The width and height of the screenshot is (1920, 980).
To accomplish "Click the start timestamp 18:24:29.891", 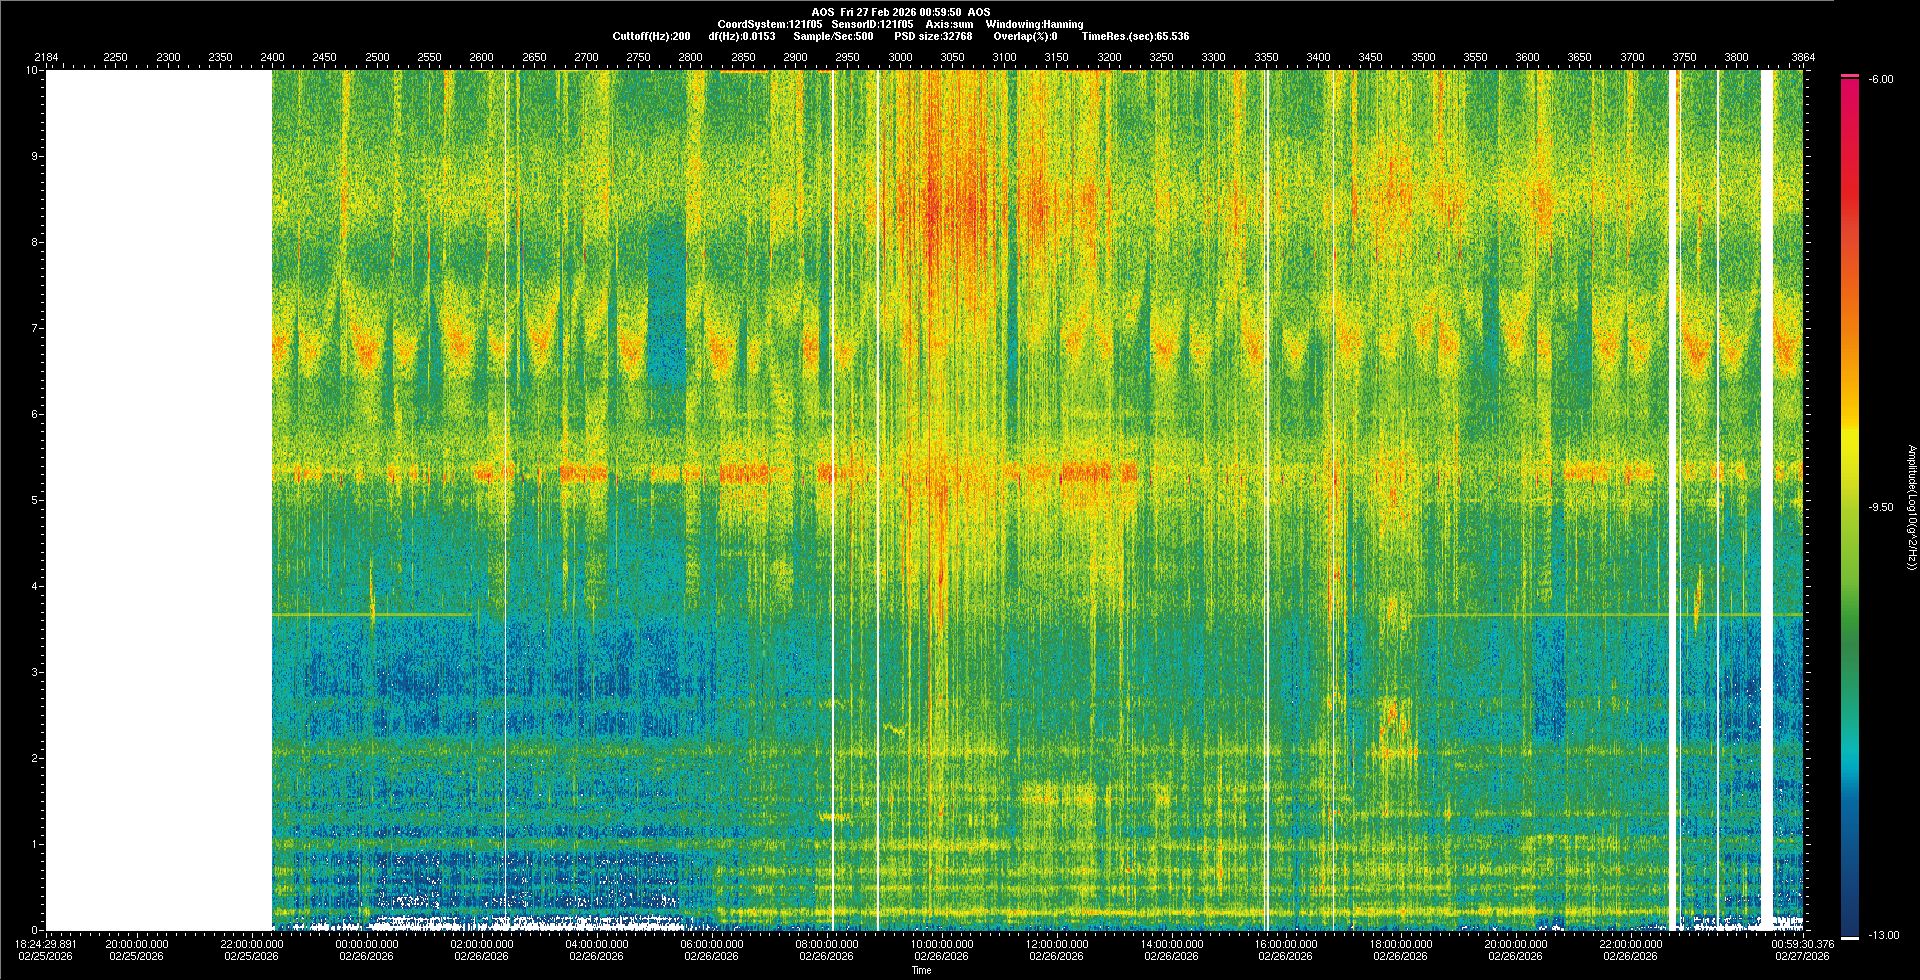I will [x=46, y=944].
